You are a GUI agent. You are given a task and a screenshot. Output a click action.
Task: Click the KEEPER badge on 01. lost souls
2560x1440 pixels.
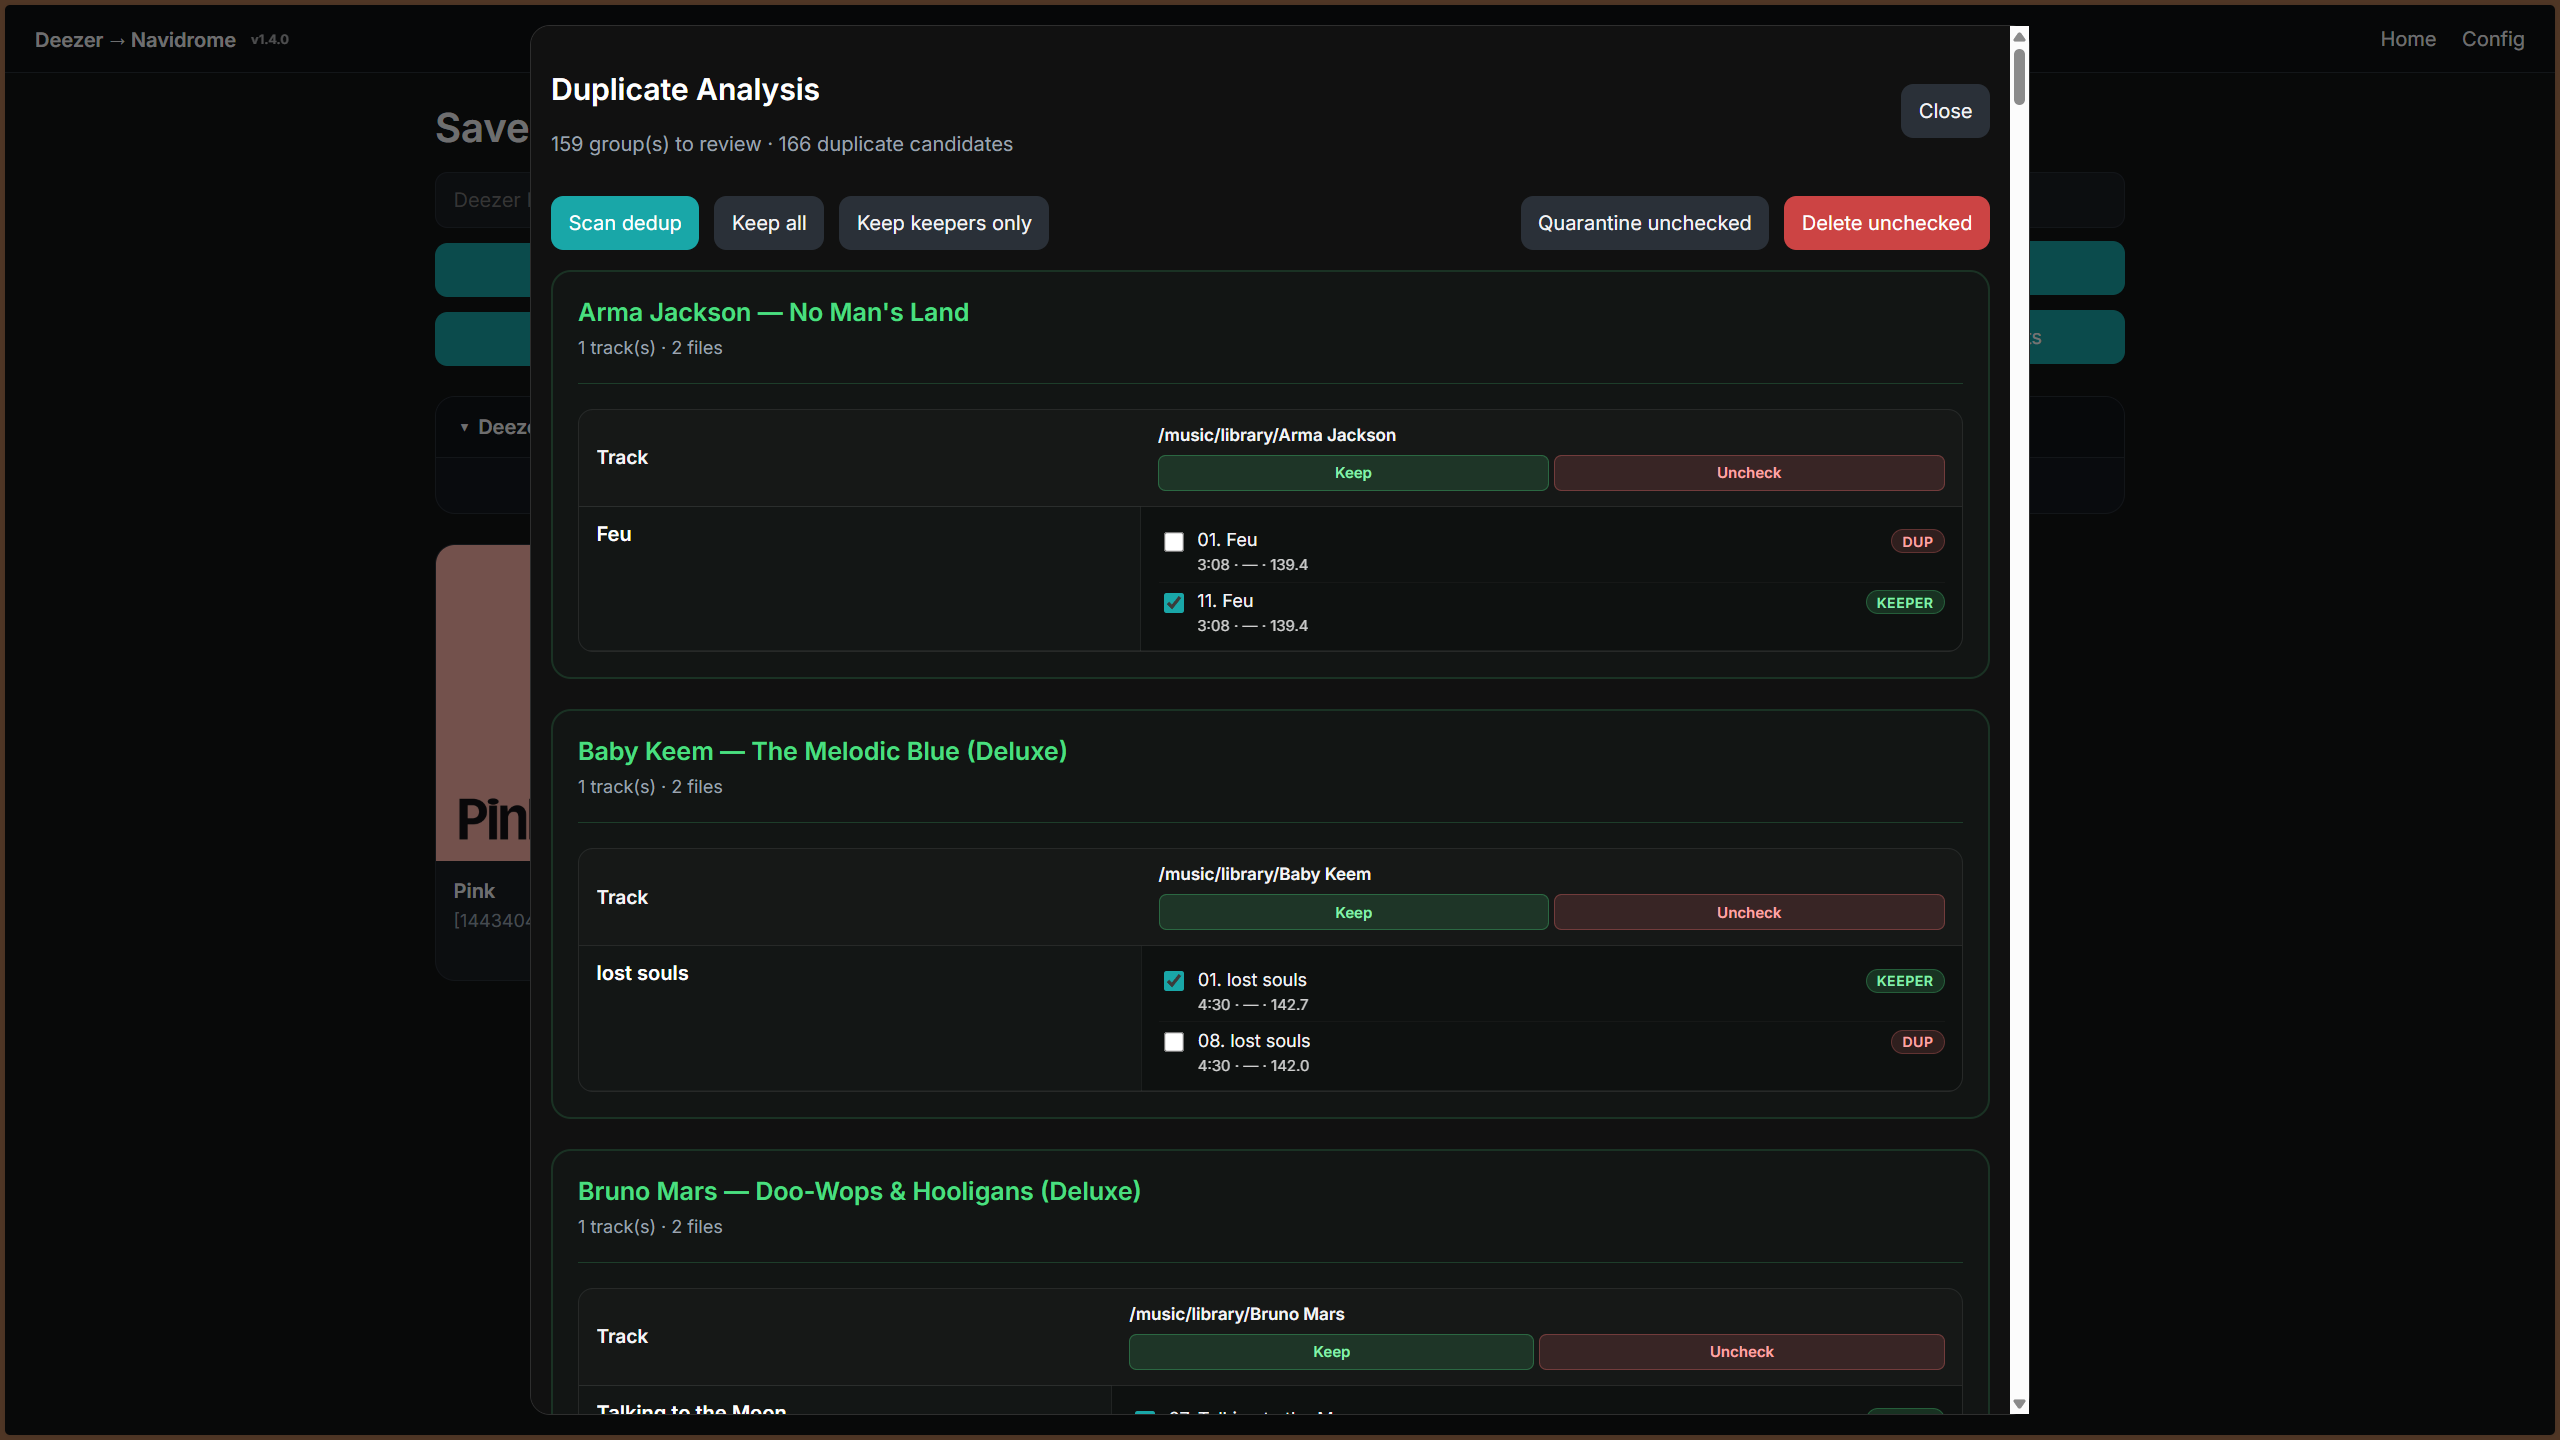(x=1904, y=981)
